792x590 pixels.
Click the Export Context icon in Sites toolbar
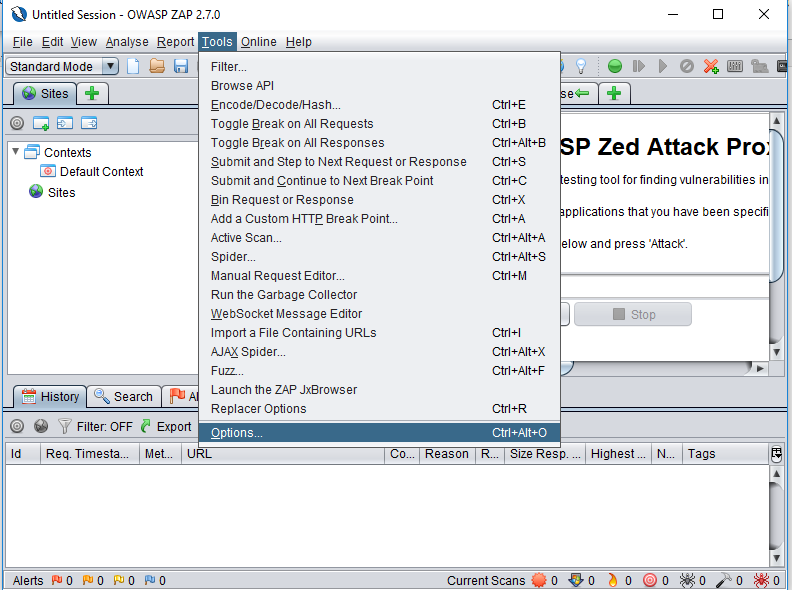point(89,123)
